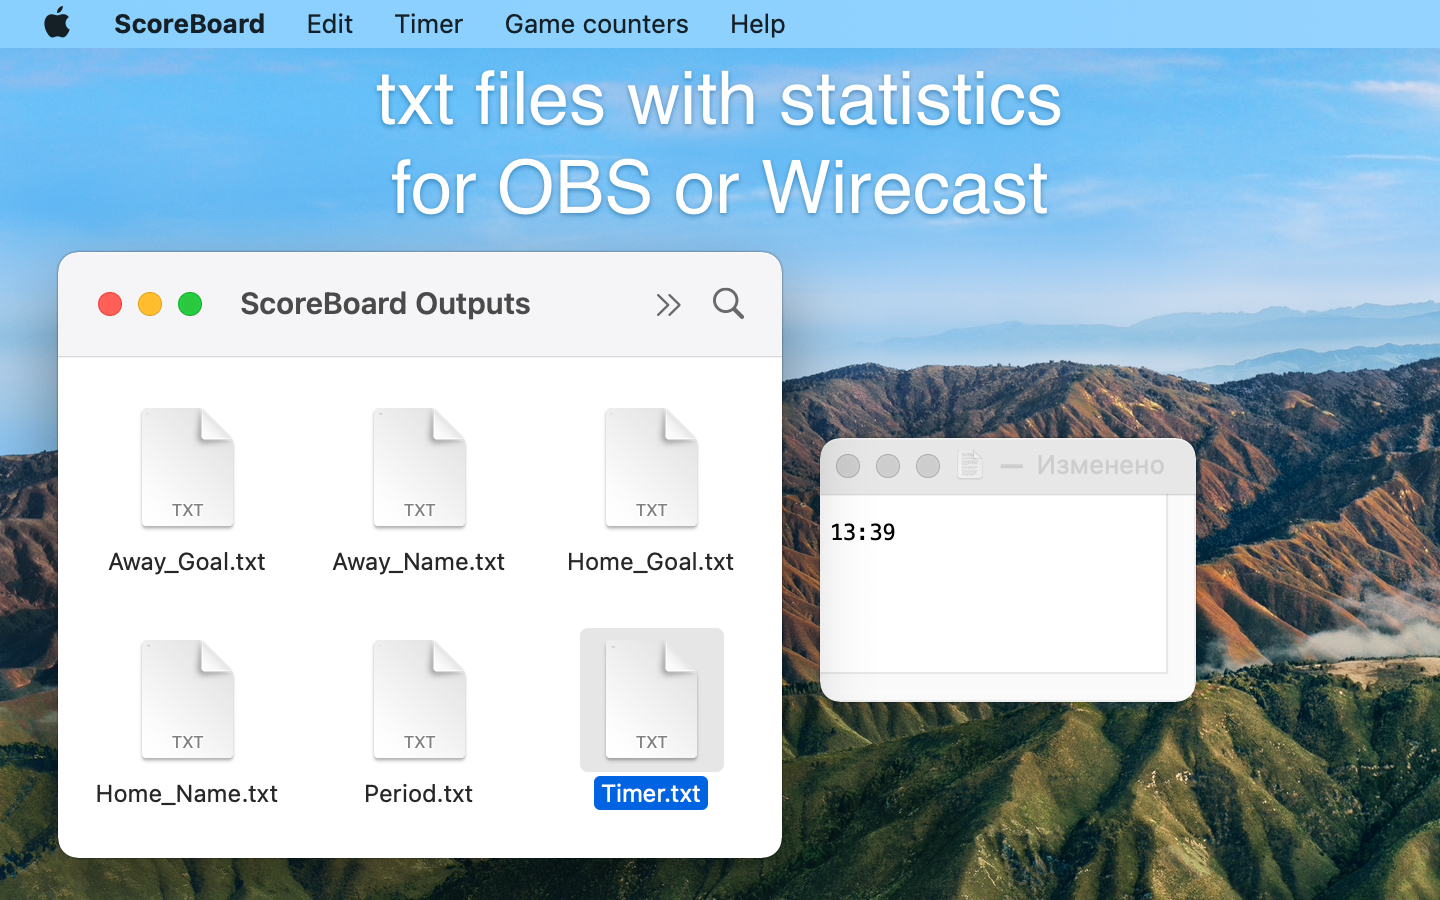Click the Away_Name.txt file name
The height and width of the screenshot is (900, 1440).
pos(419,562)
